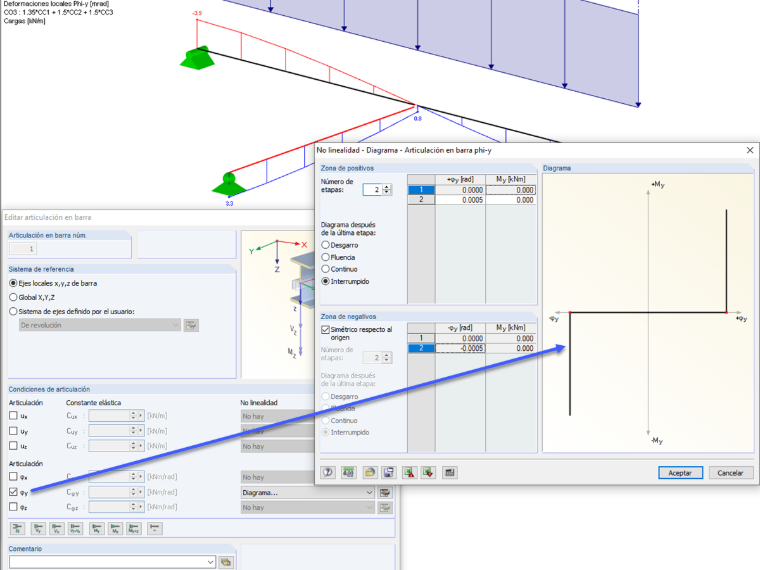This screenshot has height=570, width=760.
Task: Enable the ux articulation checkbox
Action: pyautogui.click(x=13, y=415)
